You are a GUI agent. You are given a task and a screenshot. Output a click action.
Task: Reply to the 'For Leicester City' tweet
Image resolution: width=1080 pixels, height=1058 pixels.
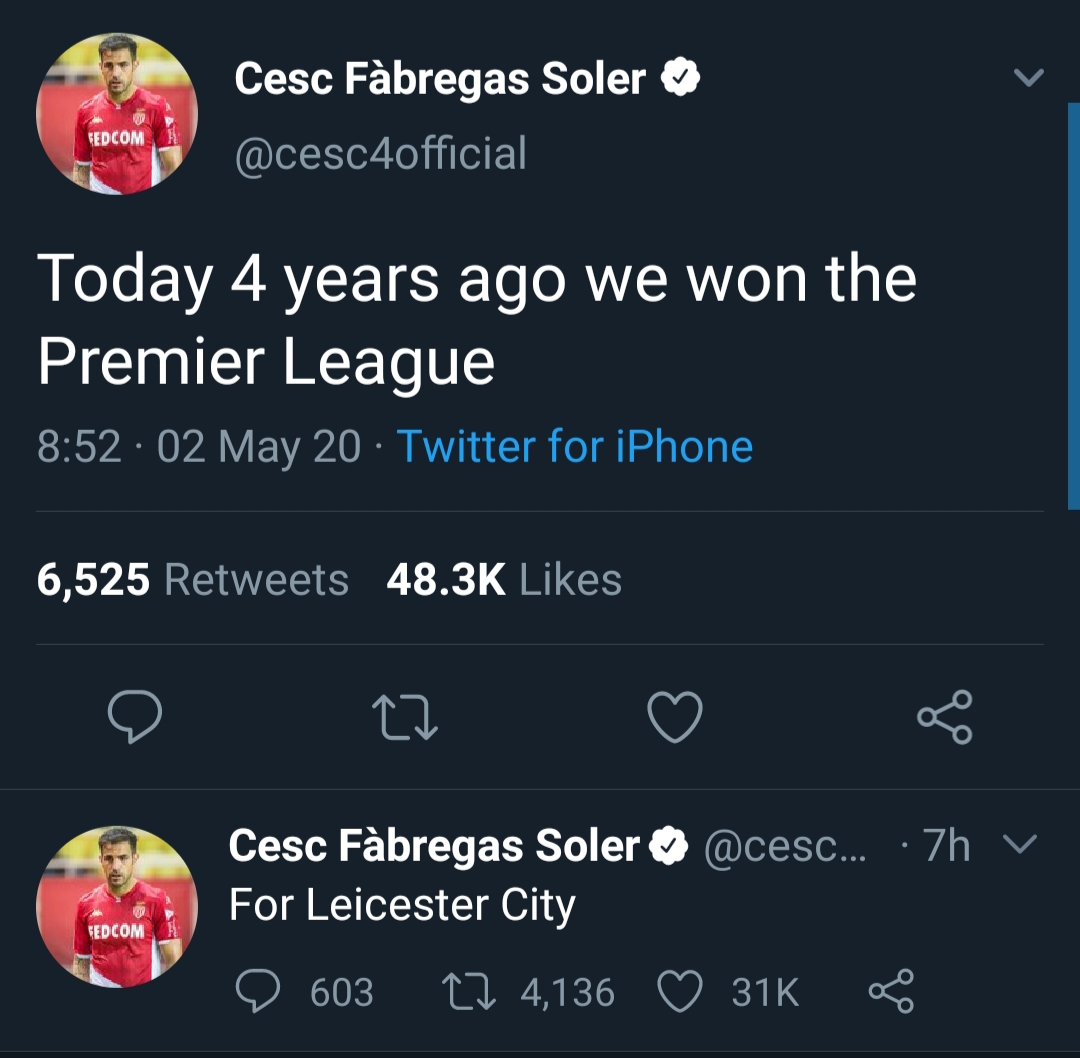coord(258,990)
